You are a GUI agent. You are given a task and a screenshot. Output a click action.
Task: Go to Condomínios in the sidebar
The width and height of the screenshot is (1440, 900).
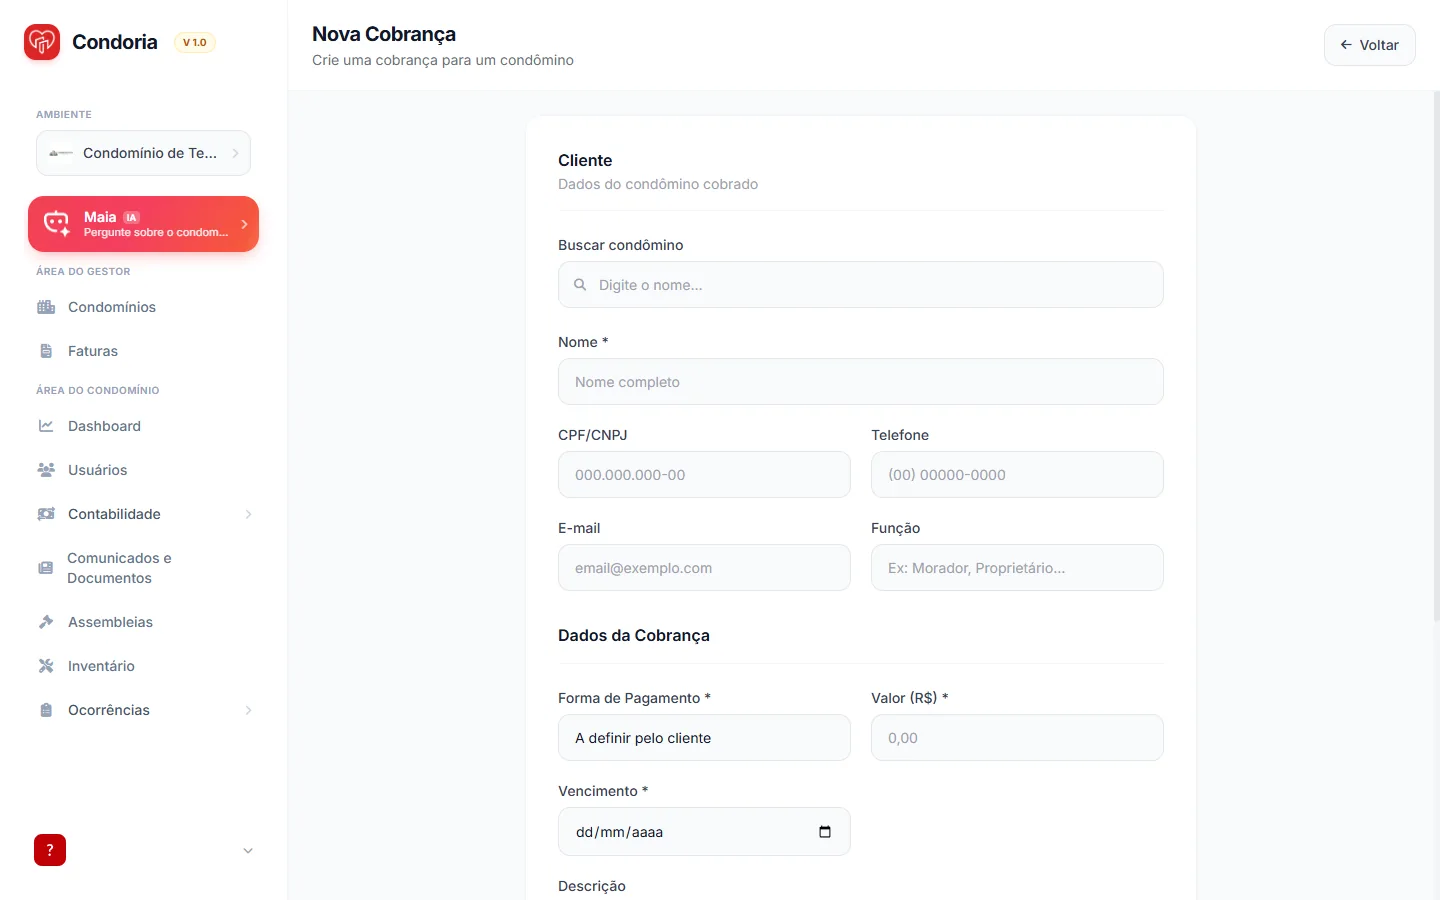tap(144, 307)
